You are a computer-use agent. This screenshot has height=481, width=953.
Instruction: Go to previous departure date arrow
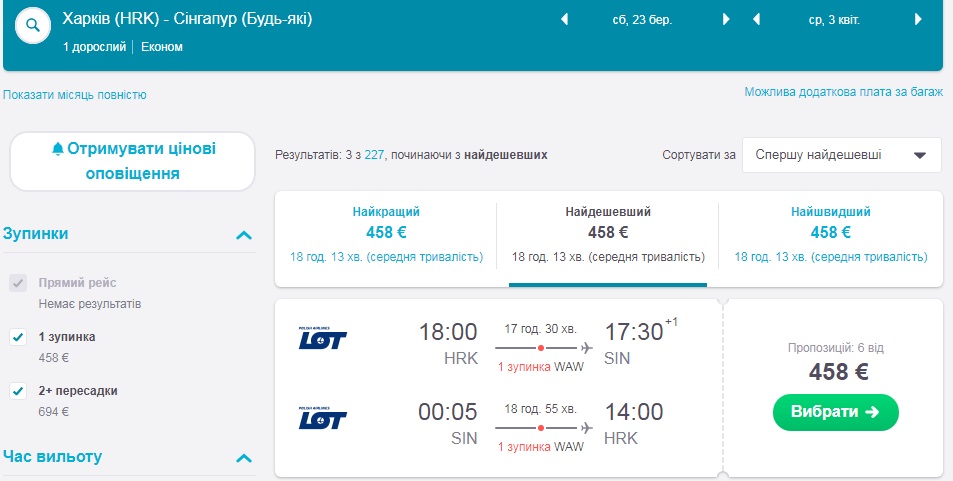[564, 19]
